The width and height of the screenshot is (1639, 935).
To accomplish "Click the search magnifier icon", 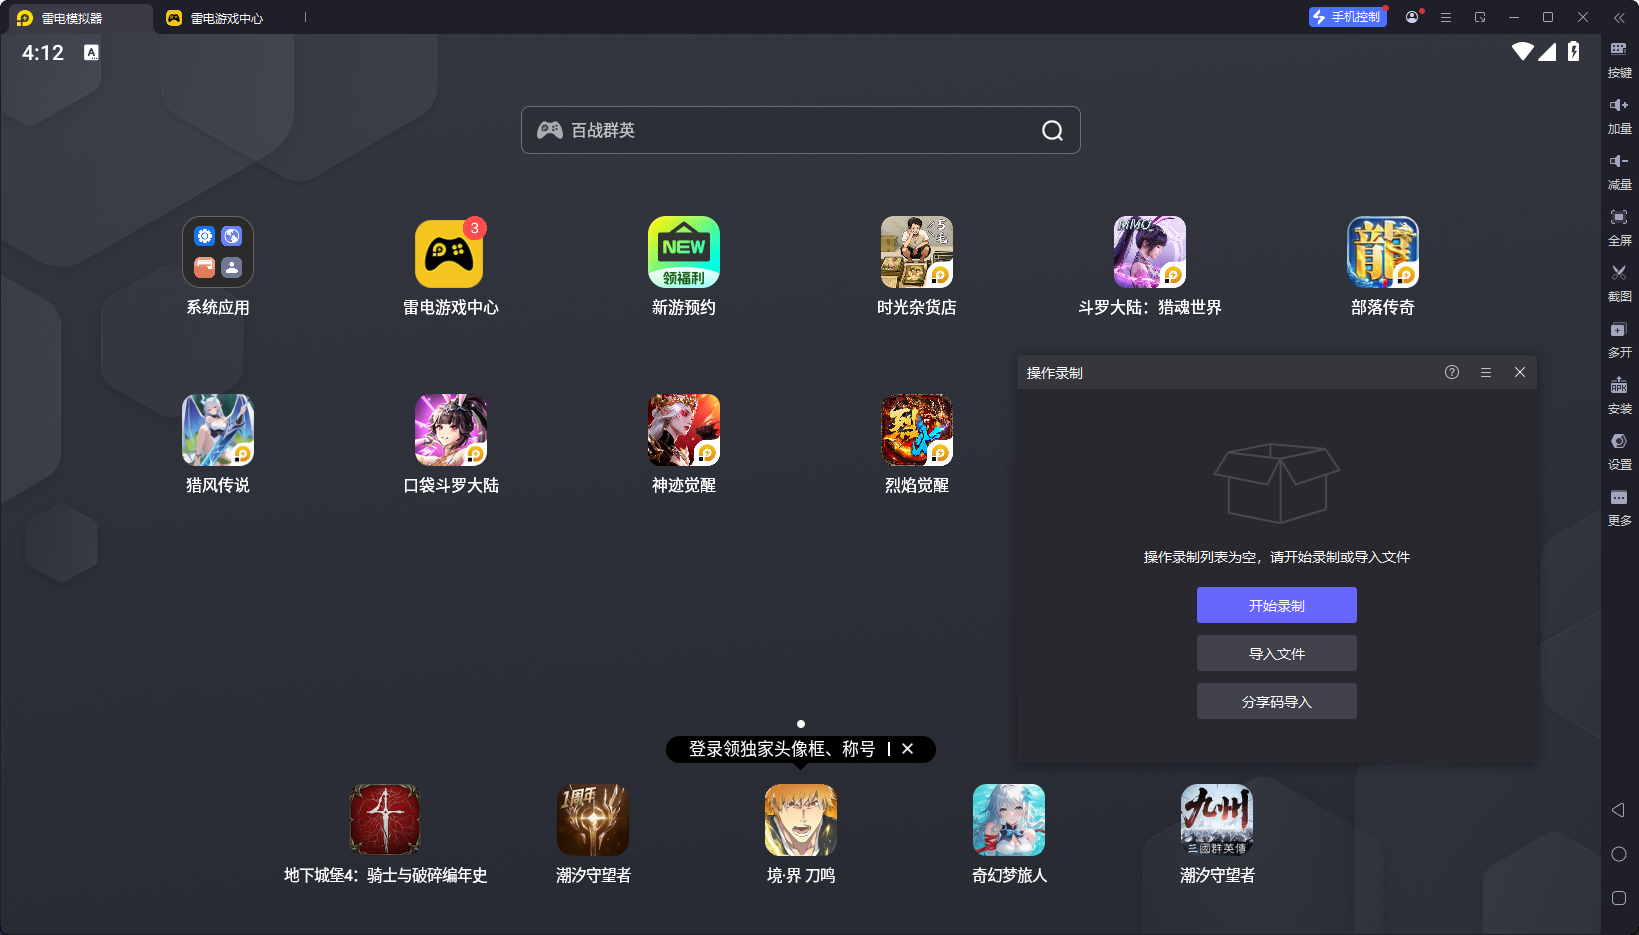I will tap(1052, 130).
